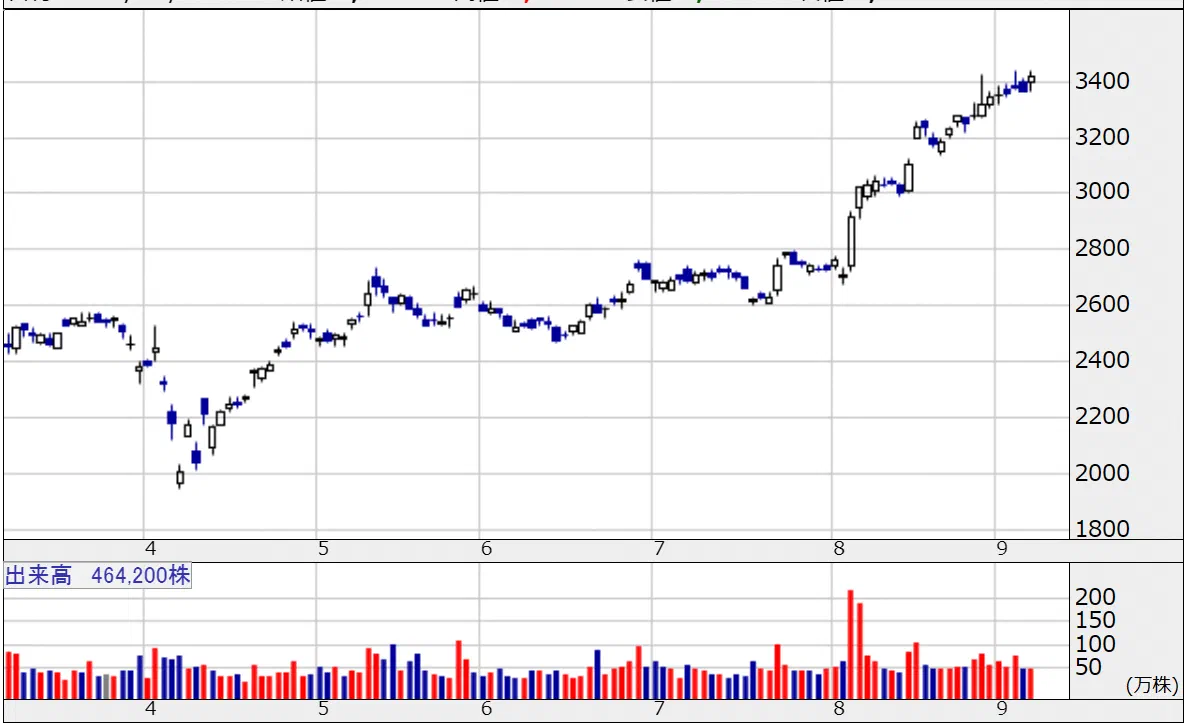Image resolution: width=1185 pixels, height=723 pixels.
Task: Select month 4 on the price chart axis
Action: [x=150, y=548]
